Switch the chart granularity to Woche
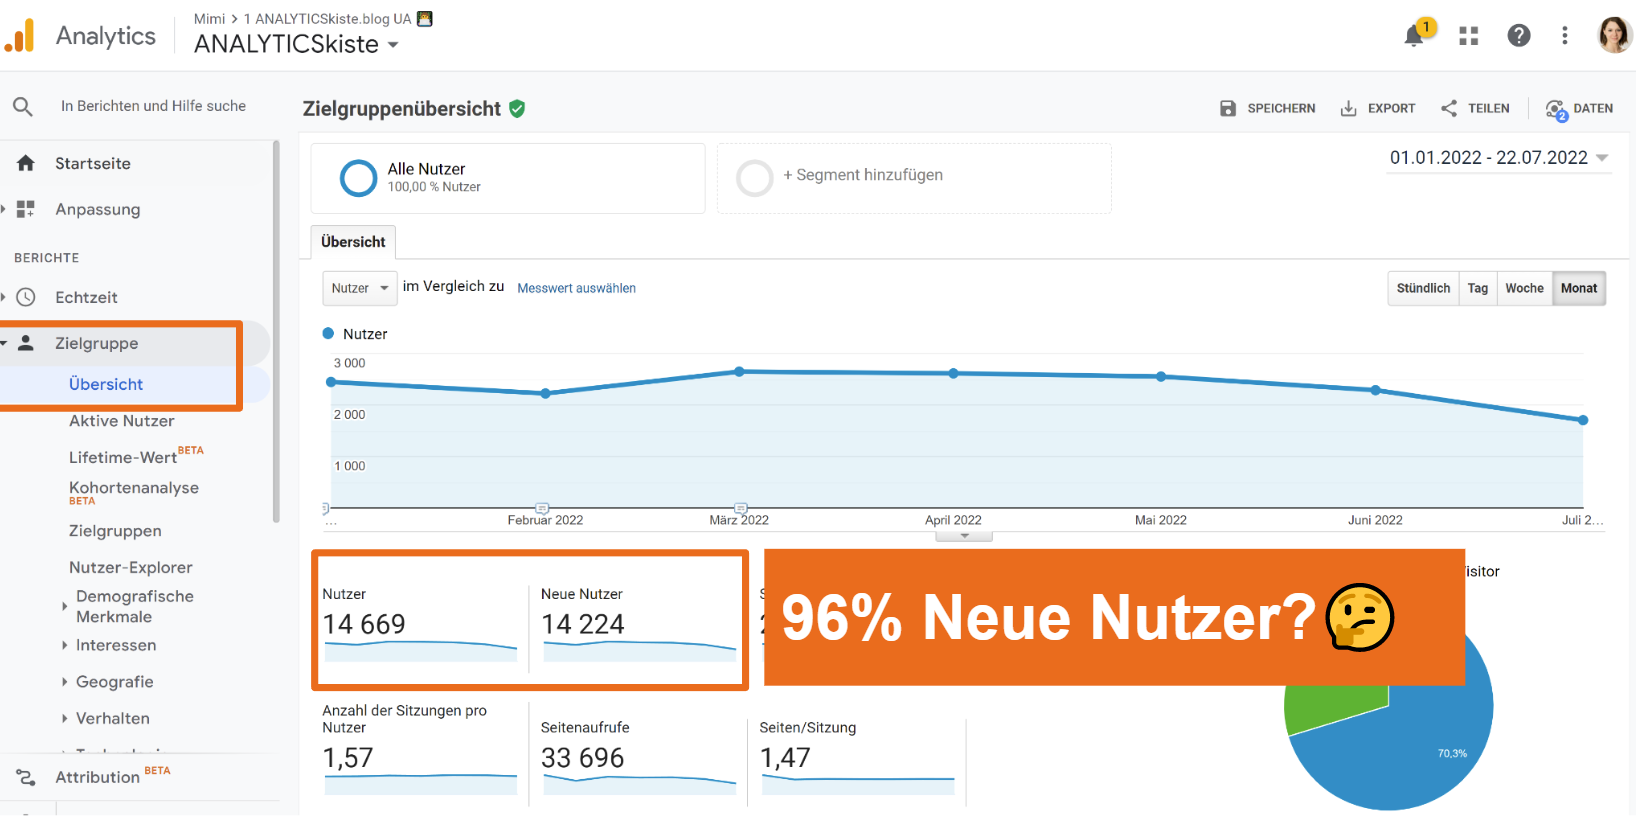The height and width of the screenshot is (826, 1636). coord(1523,288)
